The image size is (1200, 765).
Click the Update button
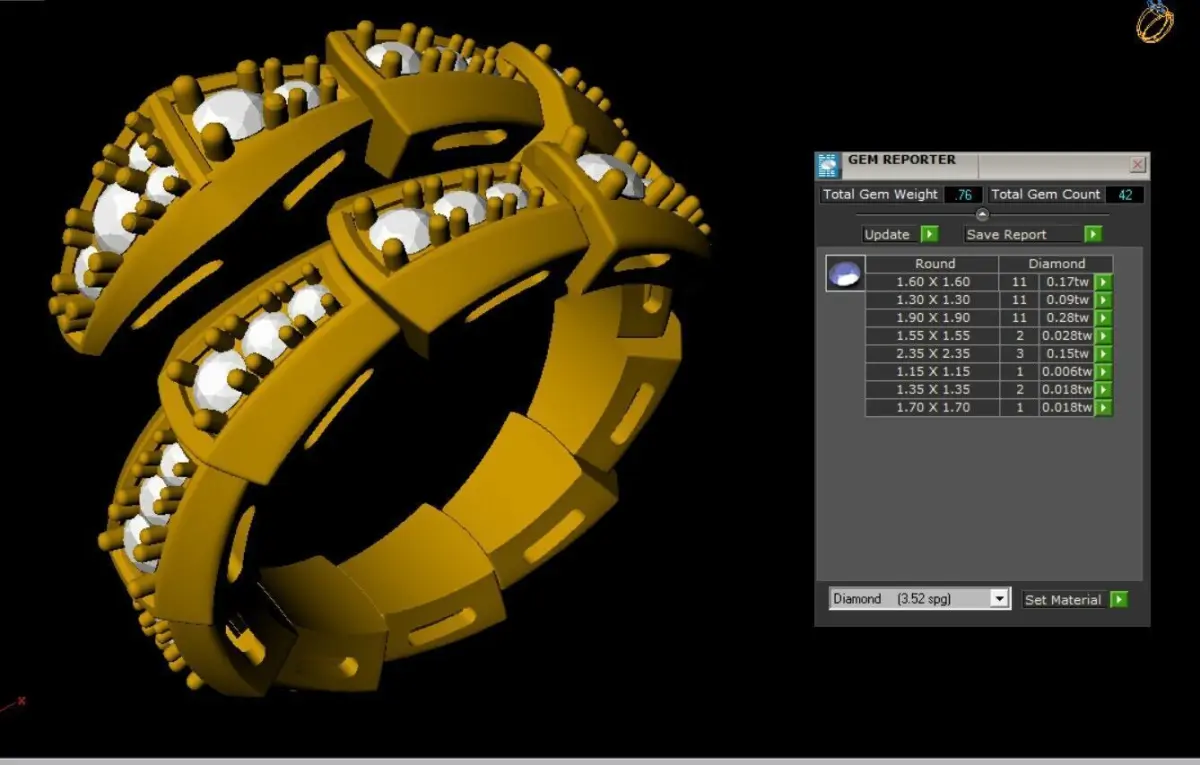888,234
